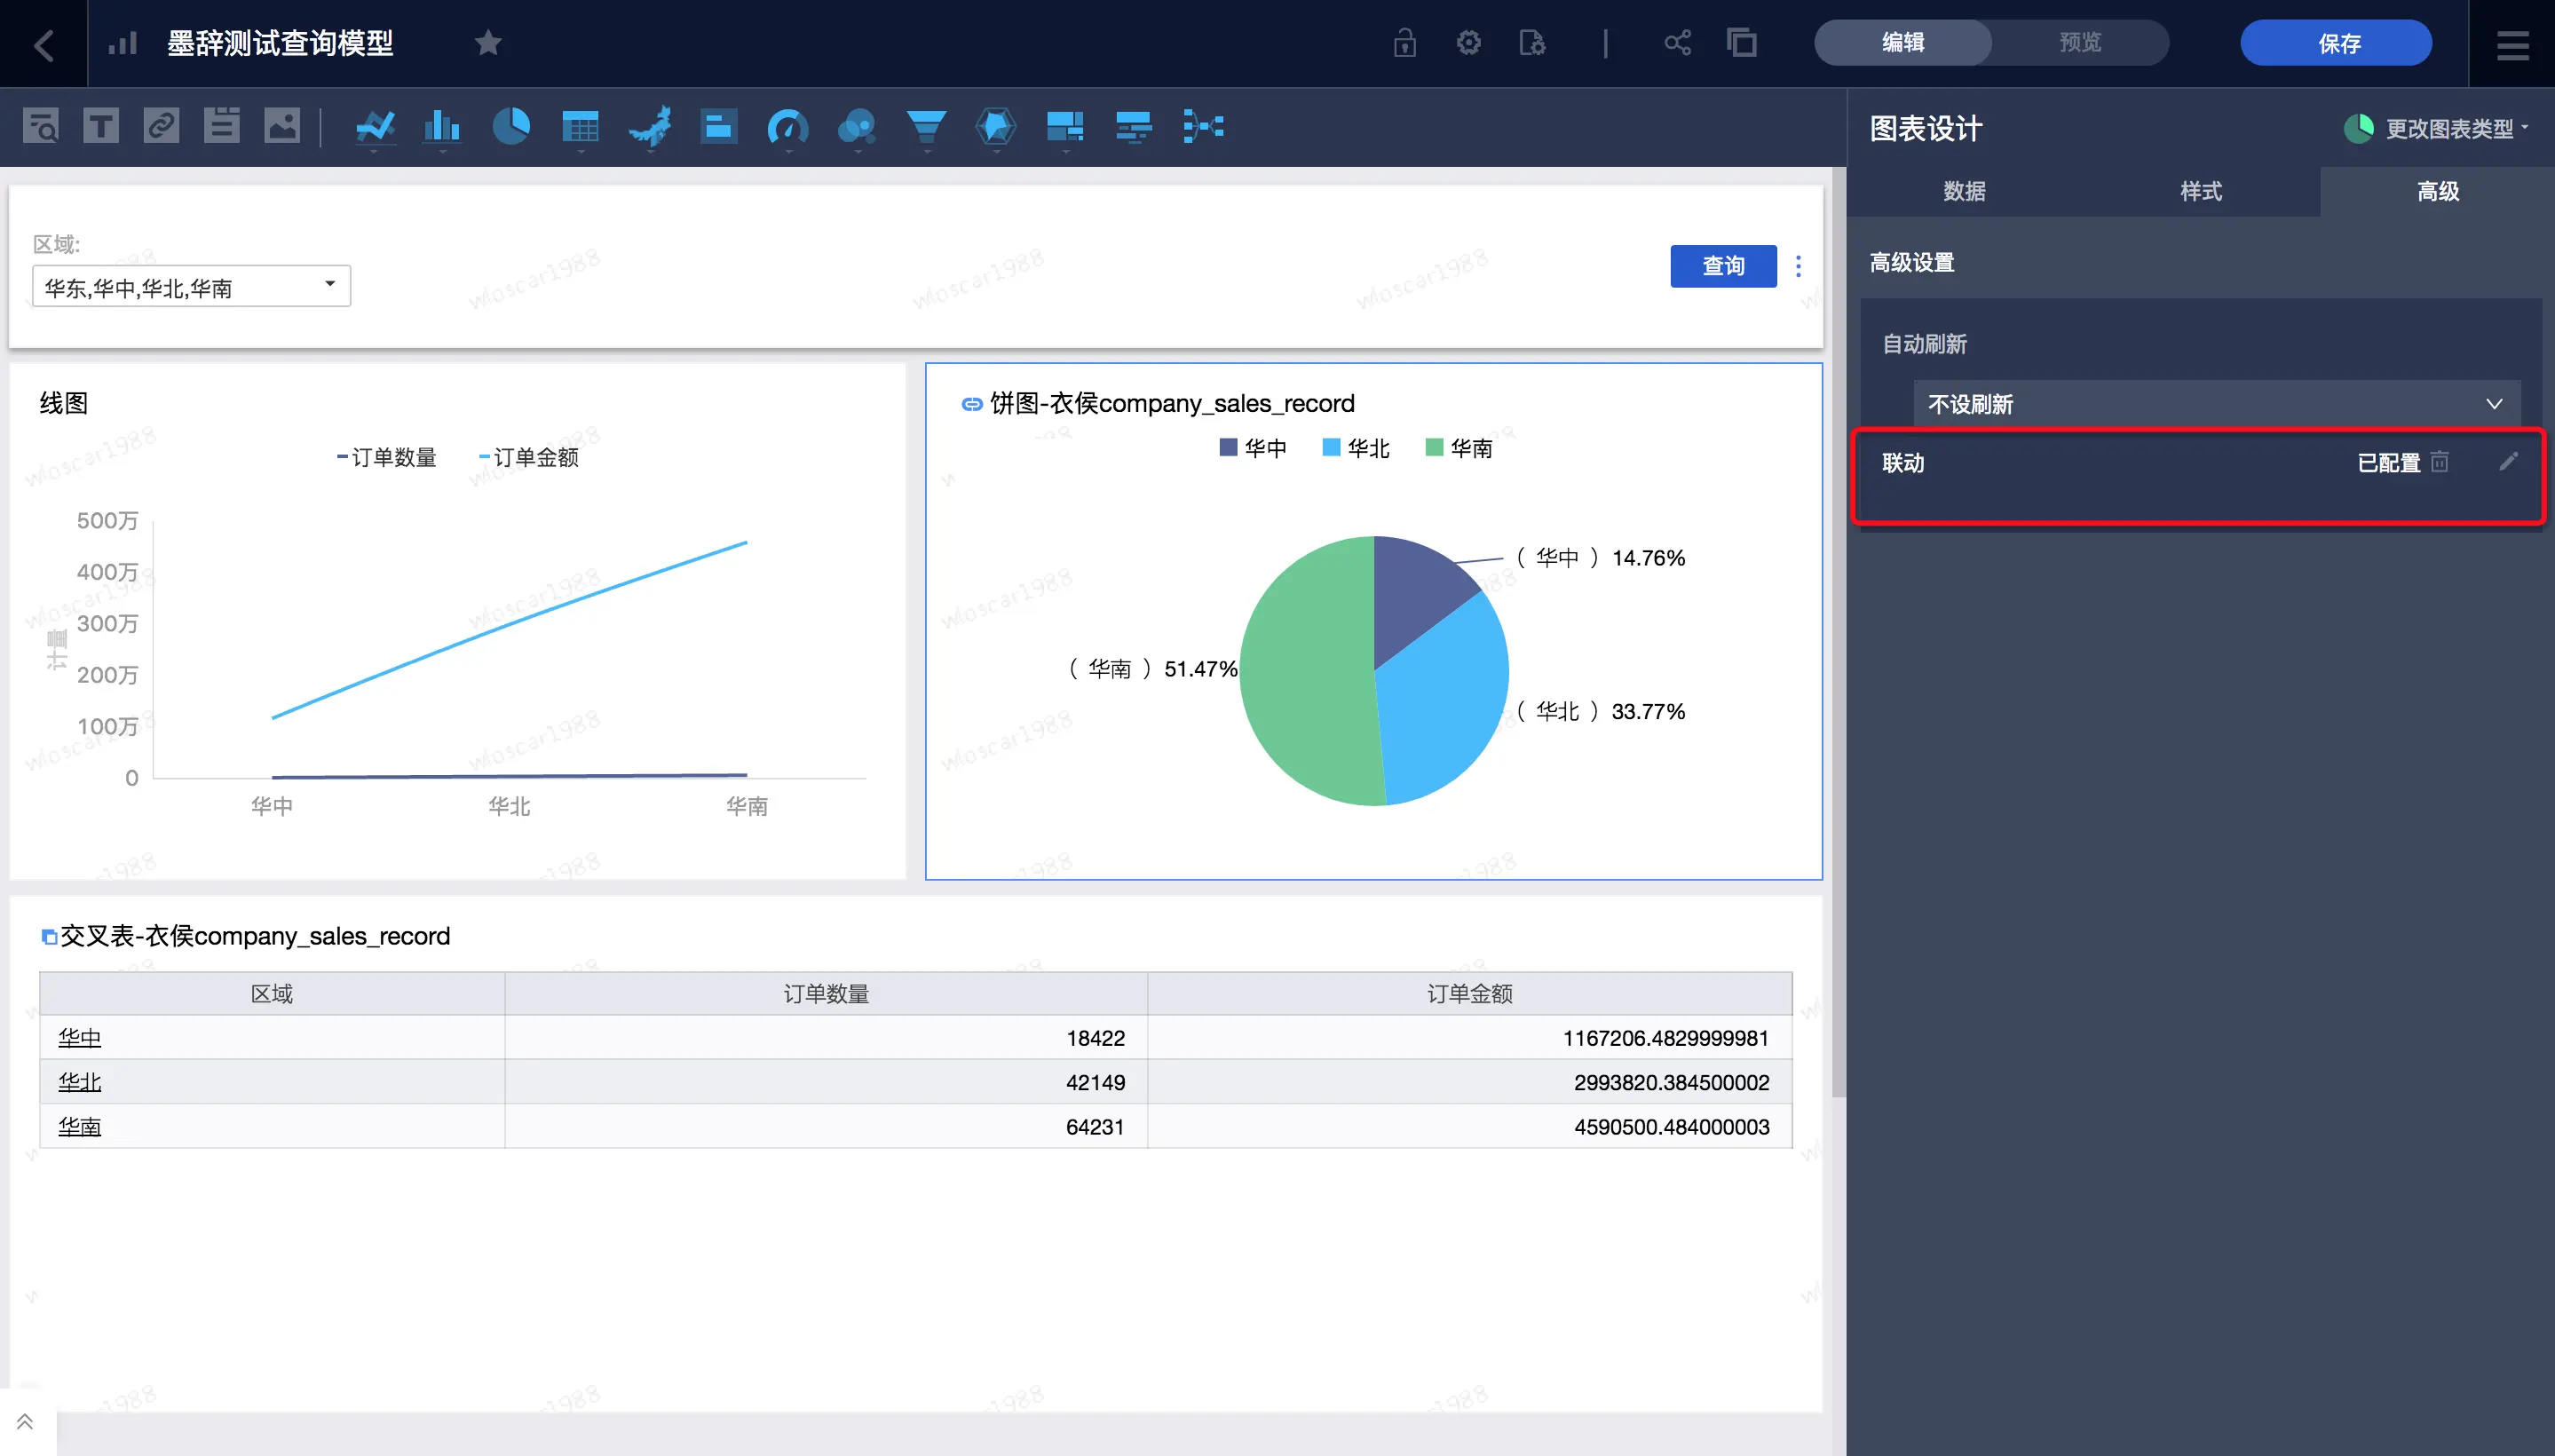Add a gauge dashboard chart
Image resolution: width=2555 pixels, height=1456 pixels.
787,127
